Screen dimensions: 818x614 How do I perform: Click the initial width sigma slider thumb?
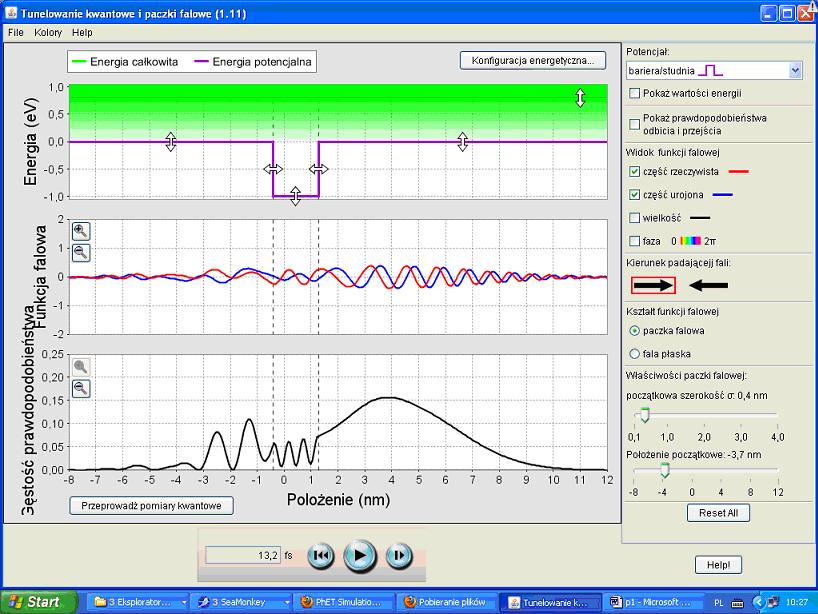coord(645,415)
